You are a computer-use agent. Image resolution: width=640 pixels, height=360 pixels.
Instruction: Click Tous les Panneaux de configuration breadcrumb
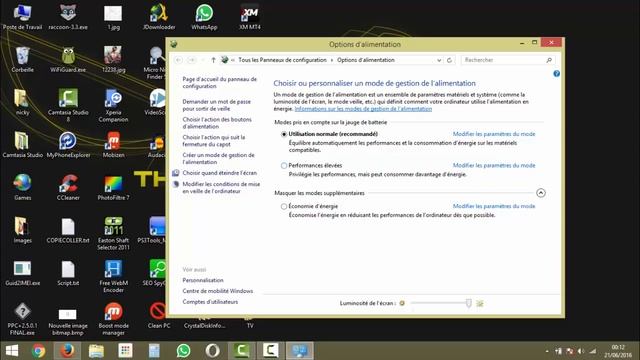coord(282,60)
